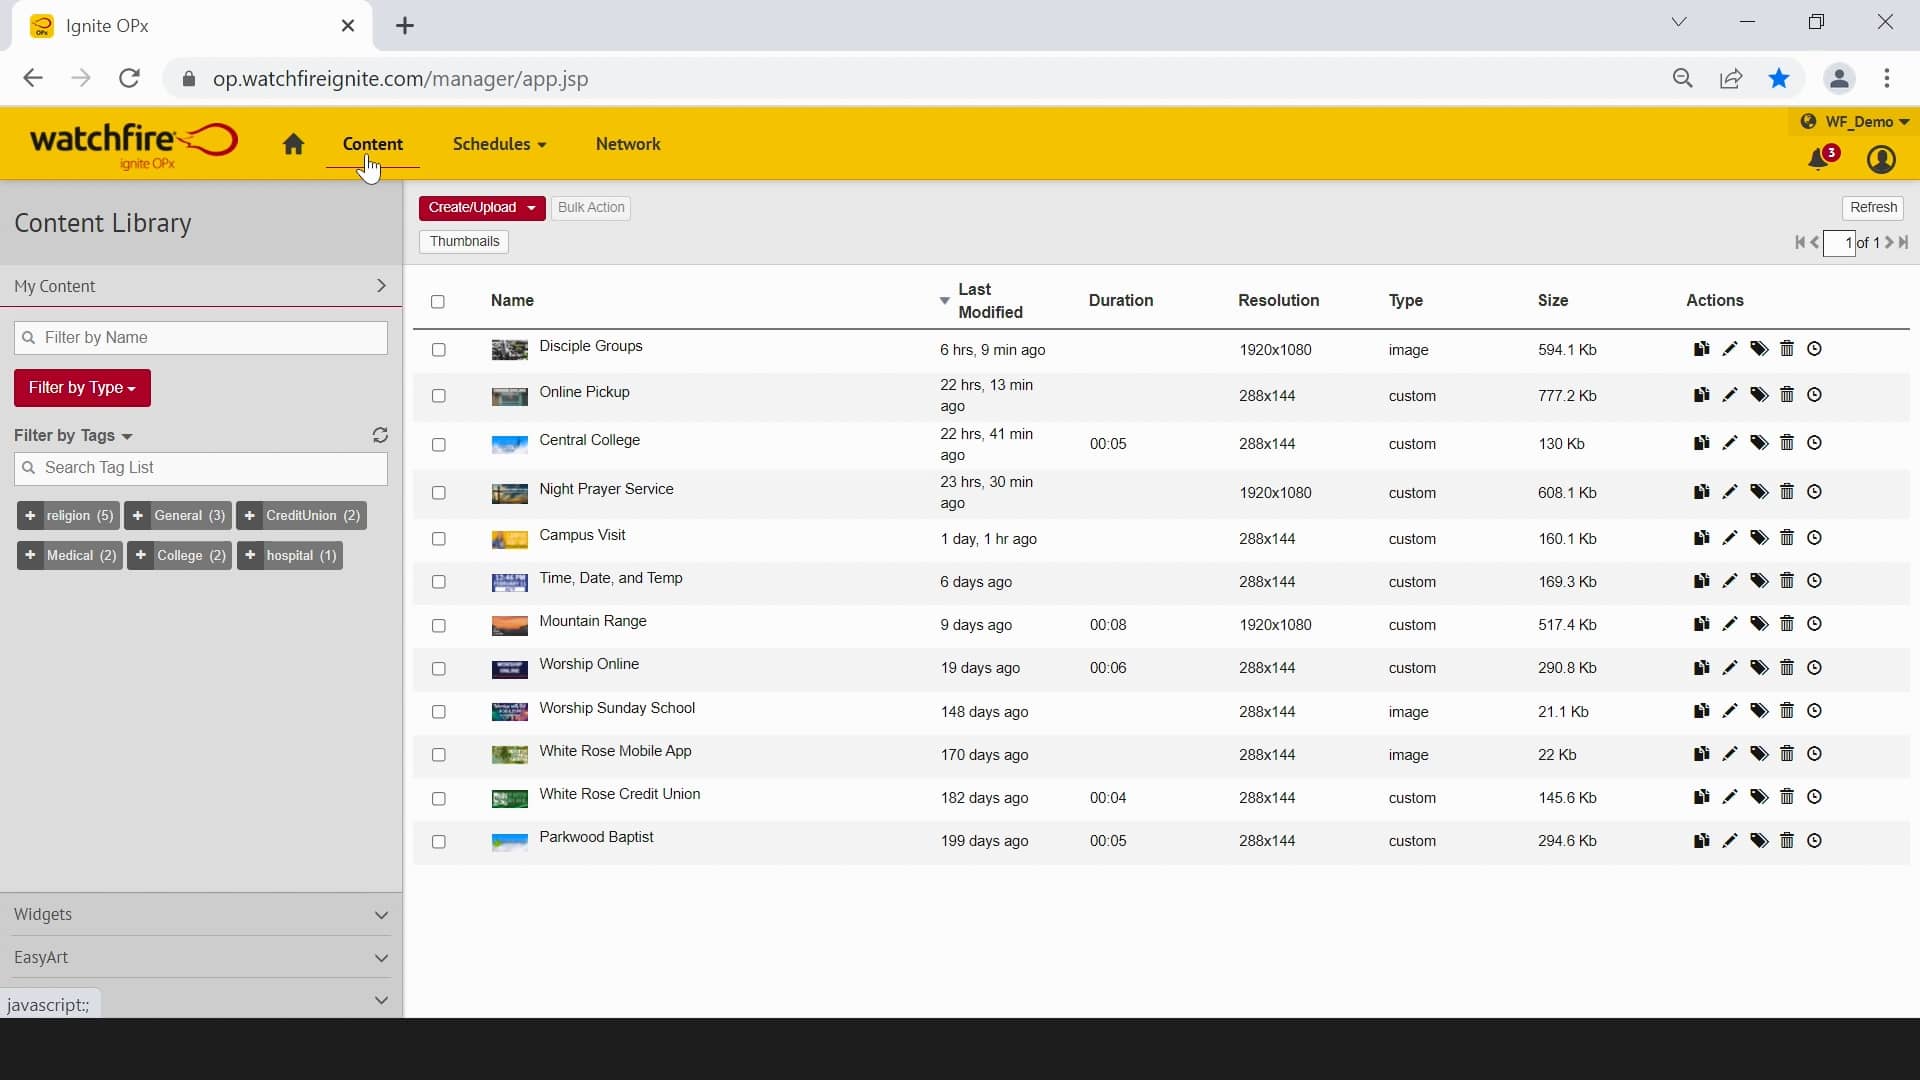
Task: Click the pencil edit icon for Online Pickup
Action: tap(1730, 395)
